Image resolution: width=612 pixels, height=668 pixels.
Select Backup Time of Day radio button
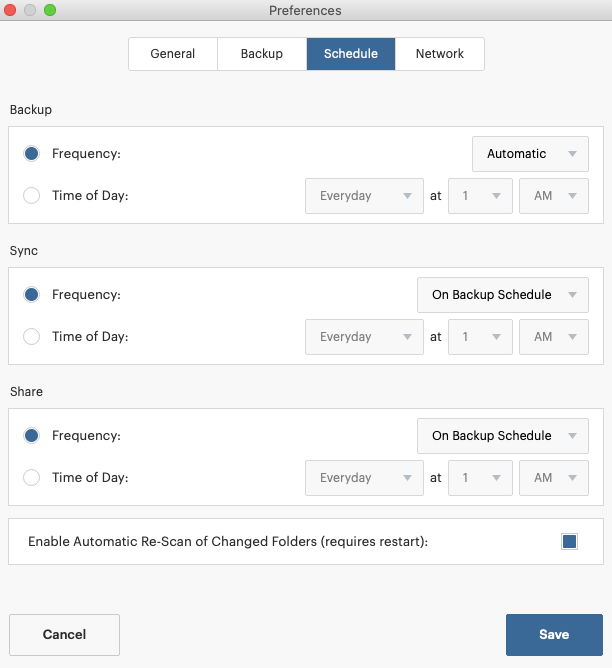click(x=32, y=196)
